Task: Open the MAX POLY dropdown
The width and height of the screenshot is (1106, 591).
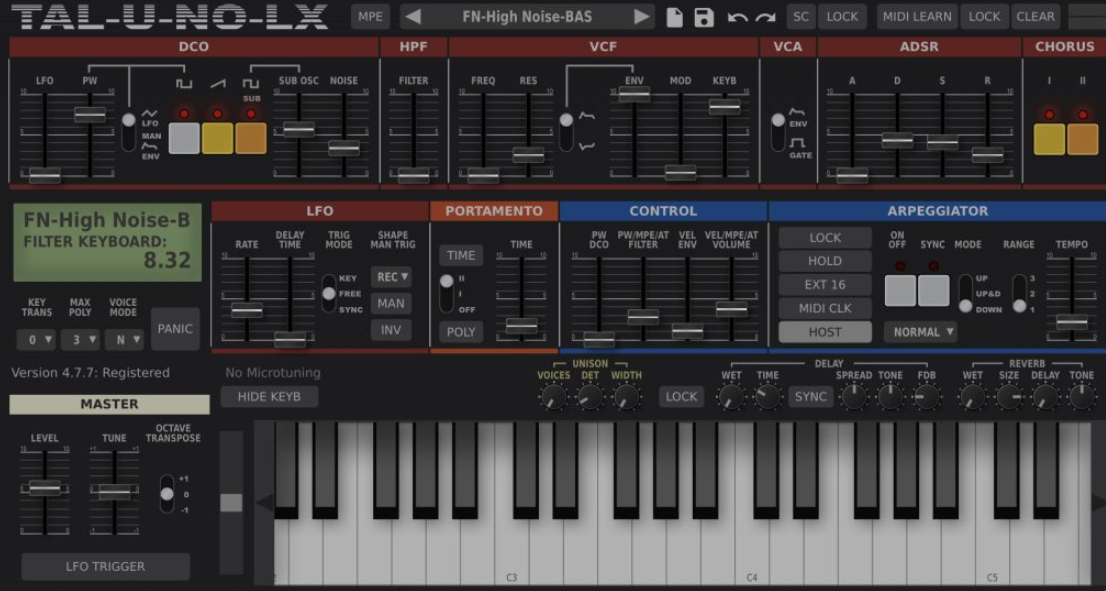Action: (80, 340)
